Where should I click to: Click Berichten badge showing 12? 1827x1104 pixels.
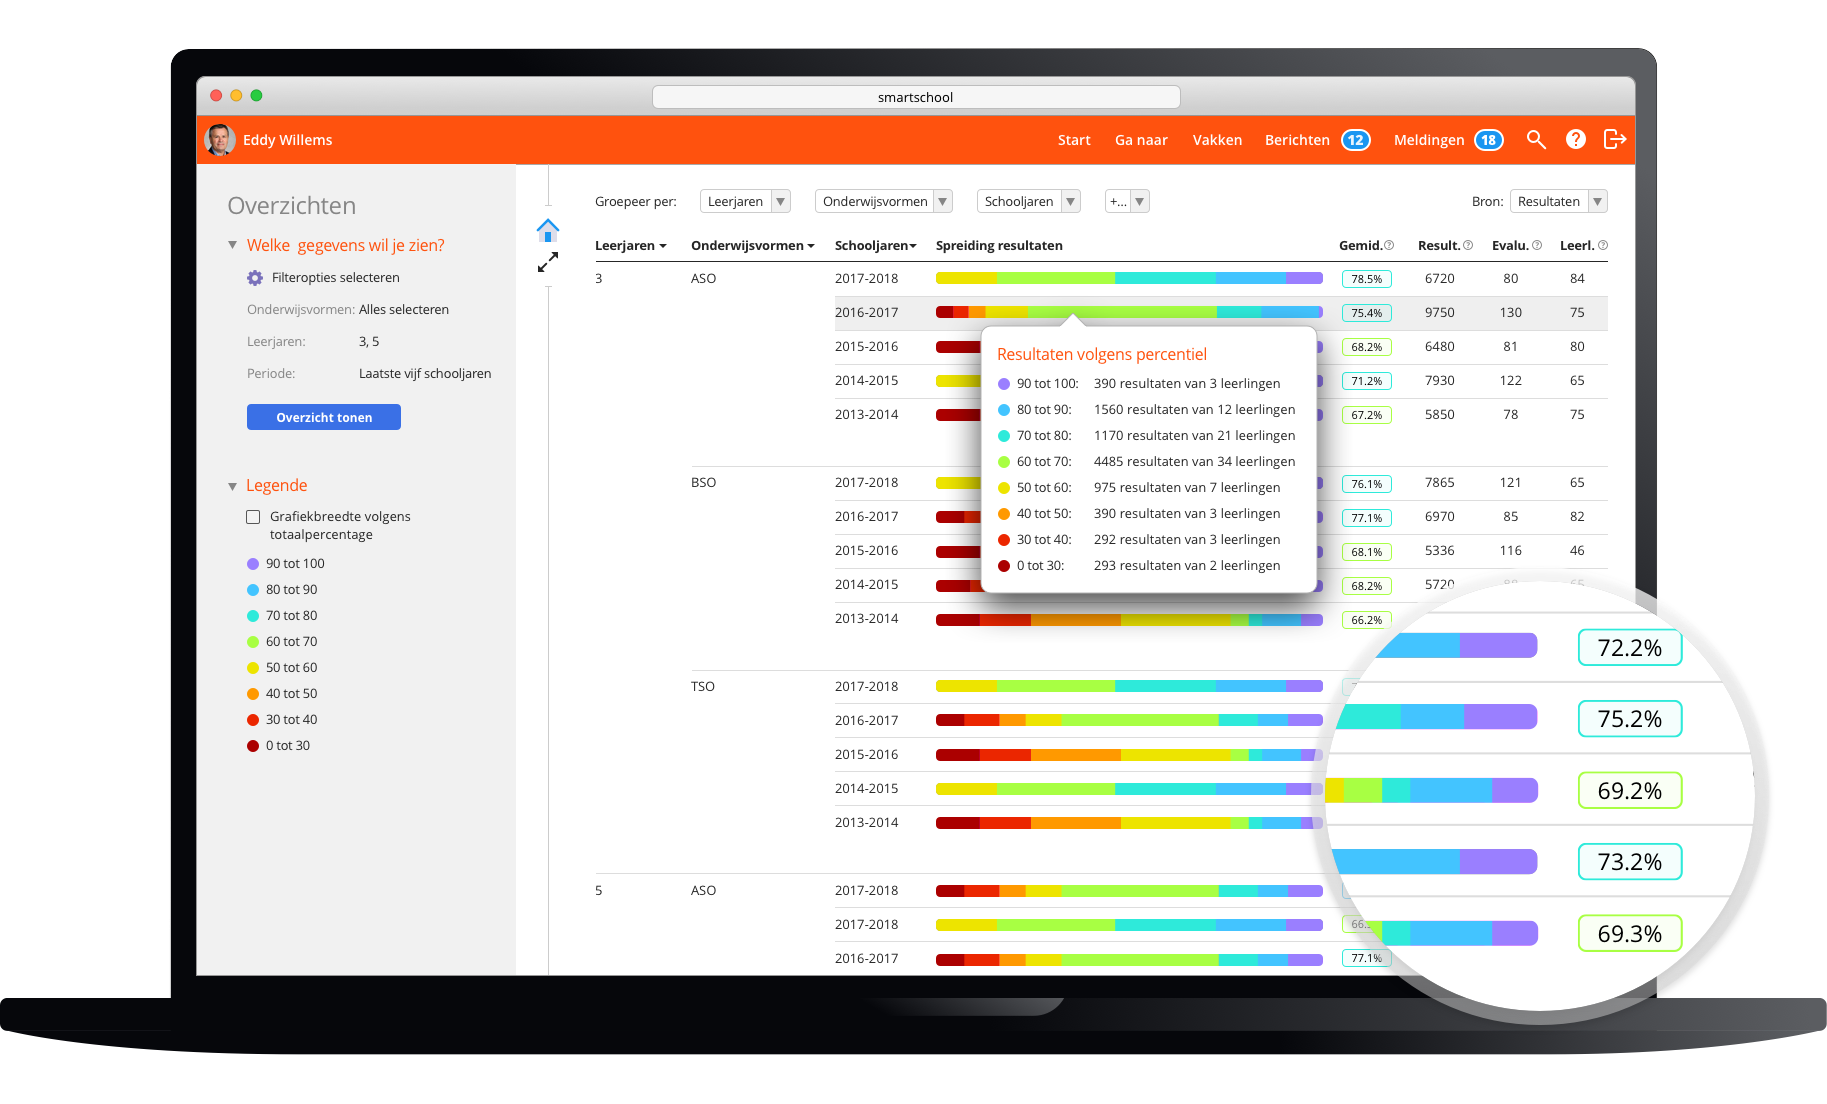click(x=1356, y=140)
